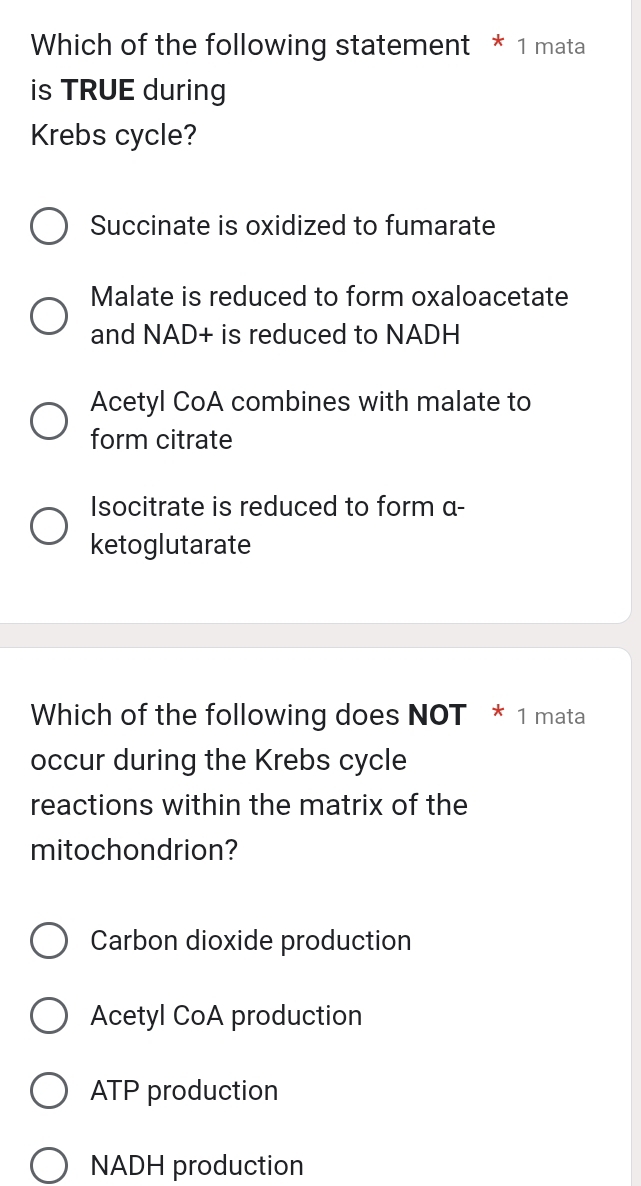The image size is (641, 1186).
Task: Select the 'Succinate is oxidized to fumarate' option
Action: 49,226
